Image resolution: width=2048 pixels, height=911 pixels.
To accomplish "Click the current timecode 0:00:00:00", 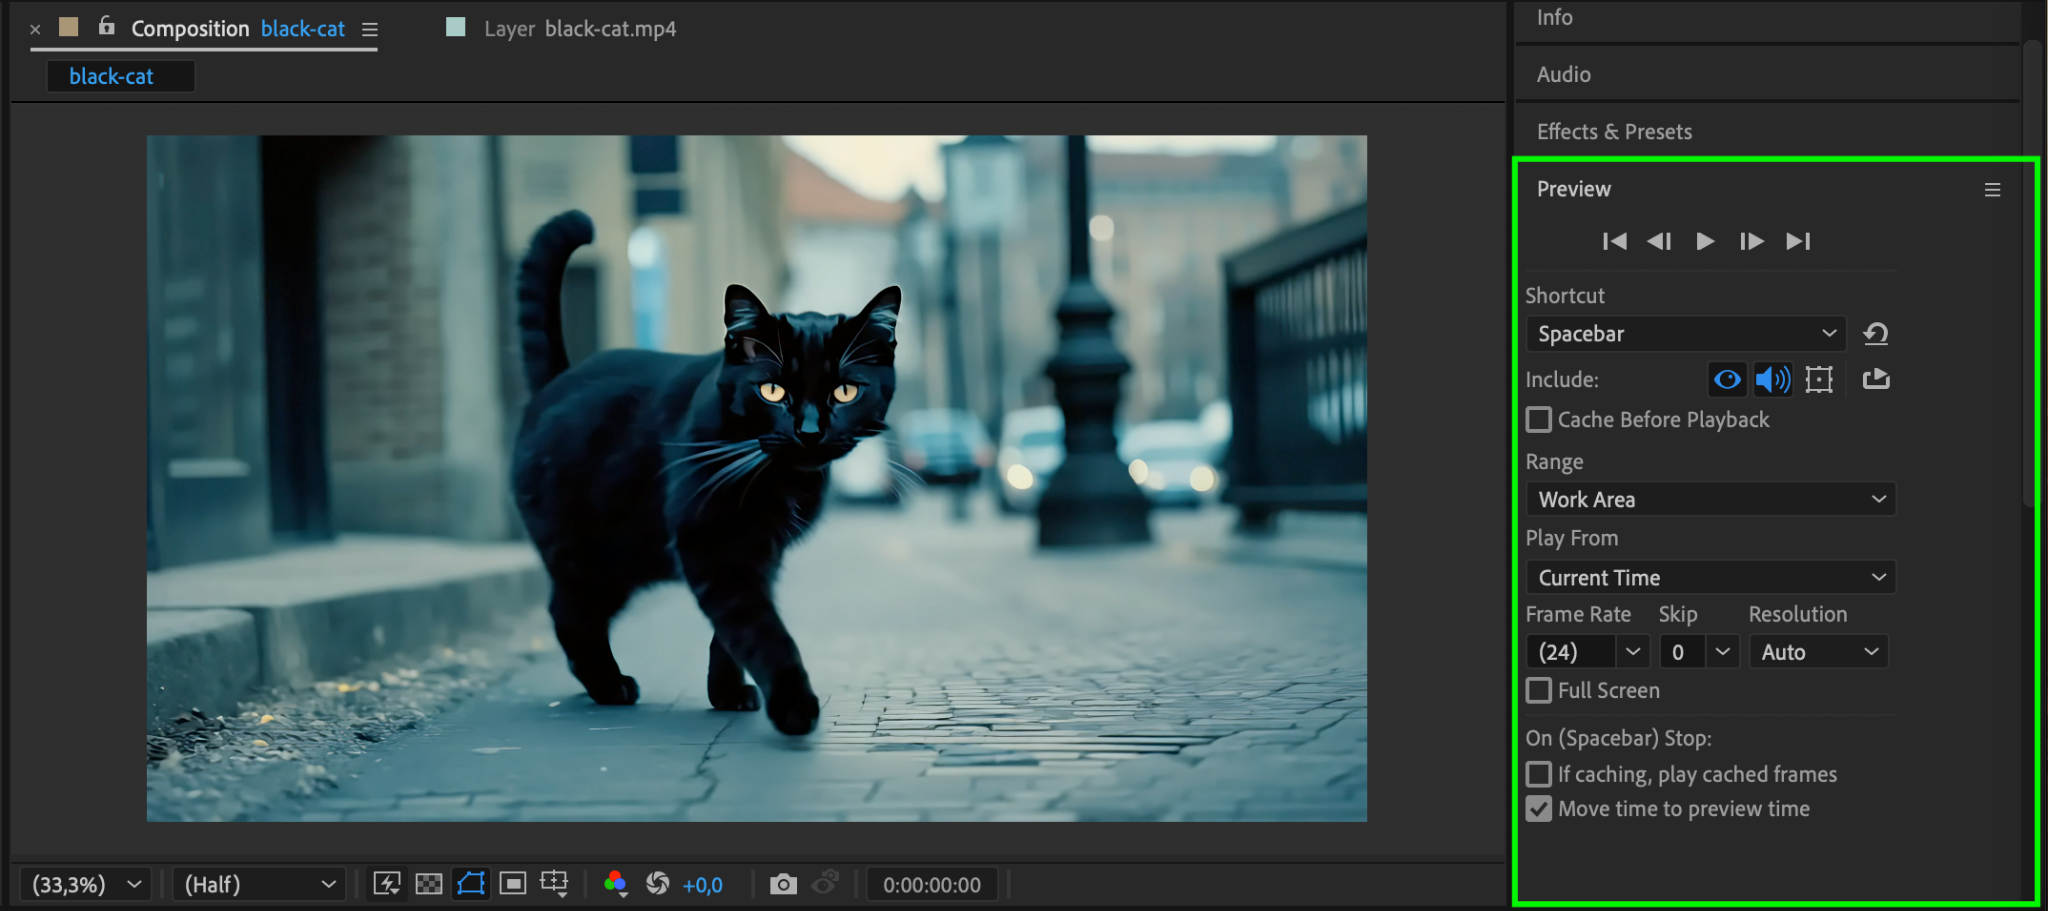I will pos(931,885).
